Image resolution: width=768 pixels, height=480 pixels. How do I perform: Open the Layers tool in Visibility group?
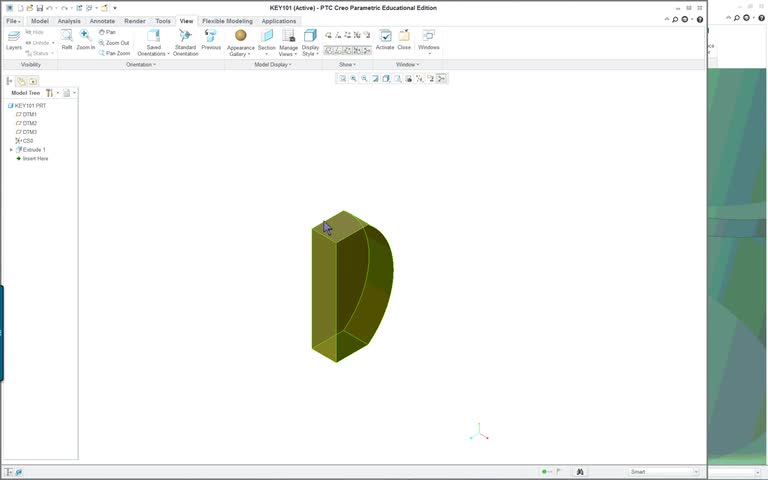click(14, 40)
